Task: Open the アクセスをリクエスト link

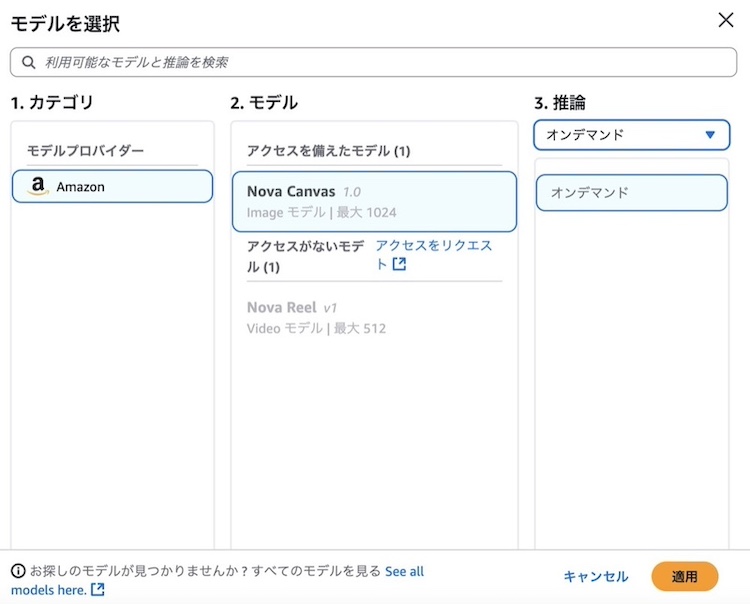Action: pyautogui.click(x=433, y=254)
